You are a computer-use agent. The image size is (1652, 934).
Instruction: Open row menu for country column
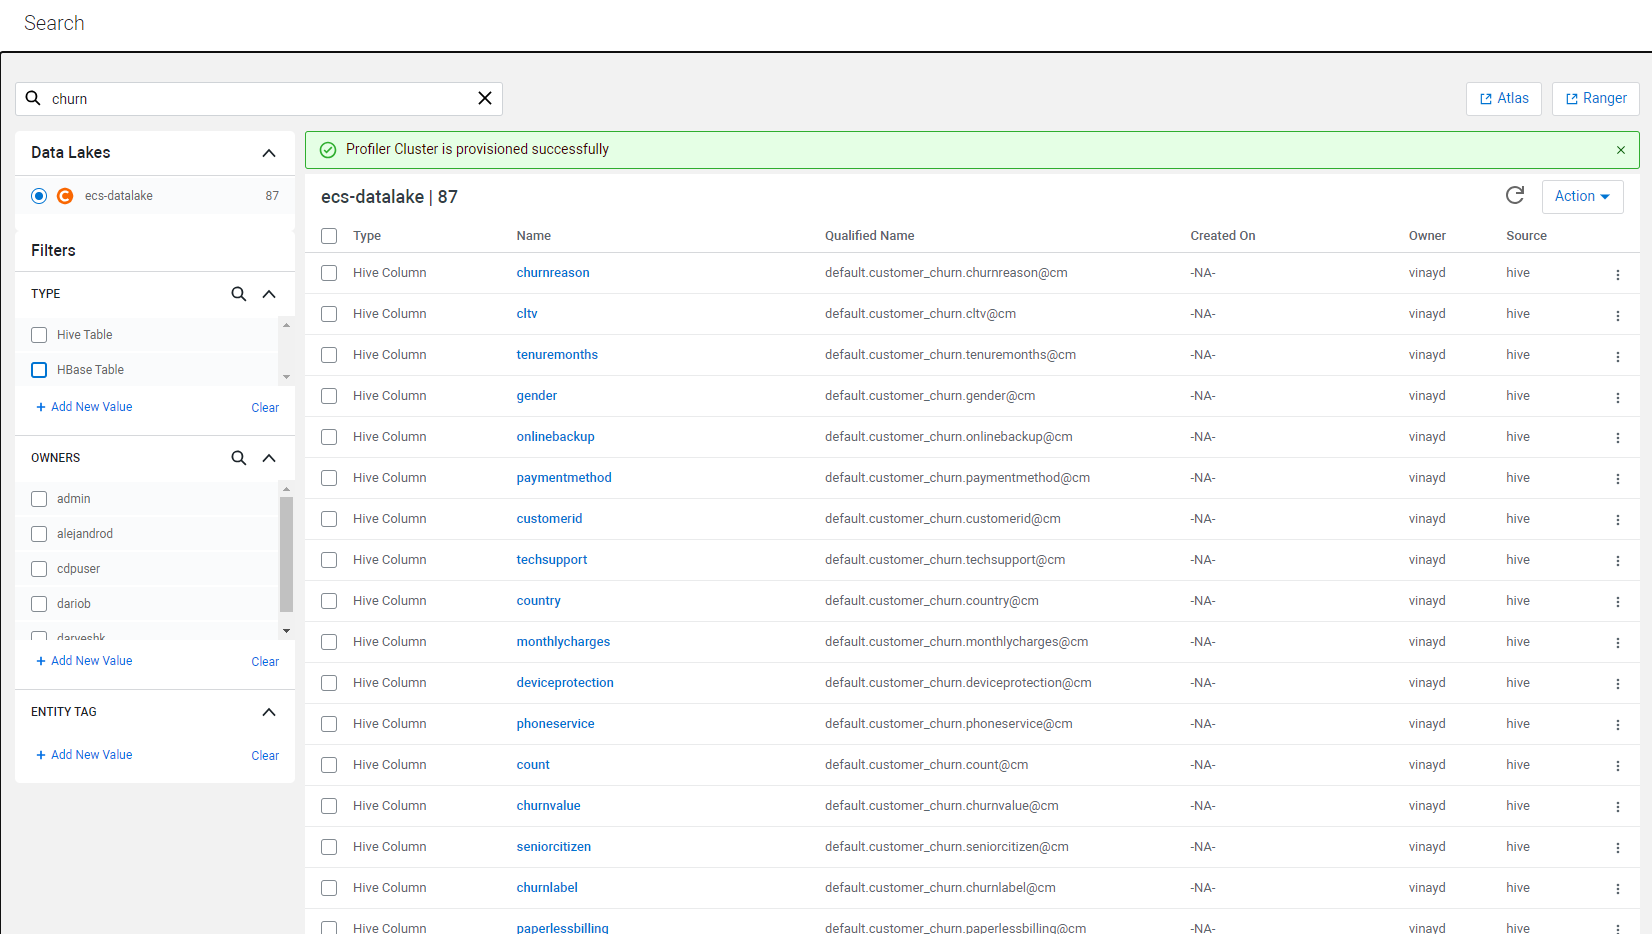coord(1618,602)
